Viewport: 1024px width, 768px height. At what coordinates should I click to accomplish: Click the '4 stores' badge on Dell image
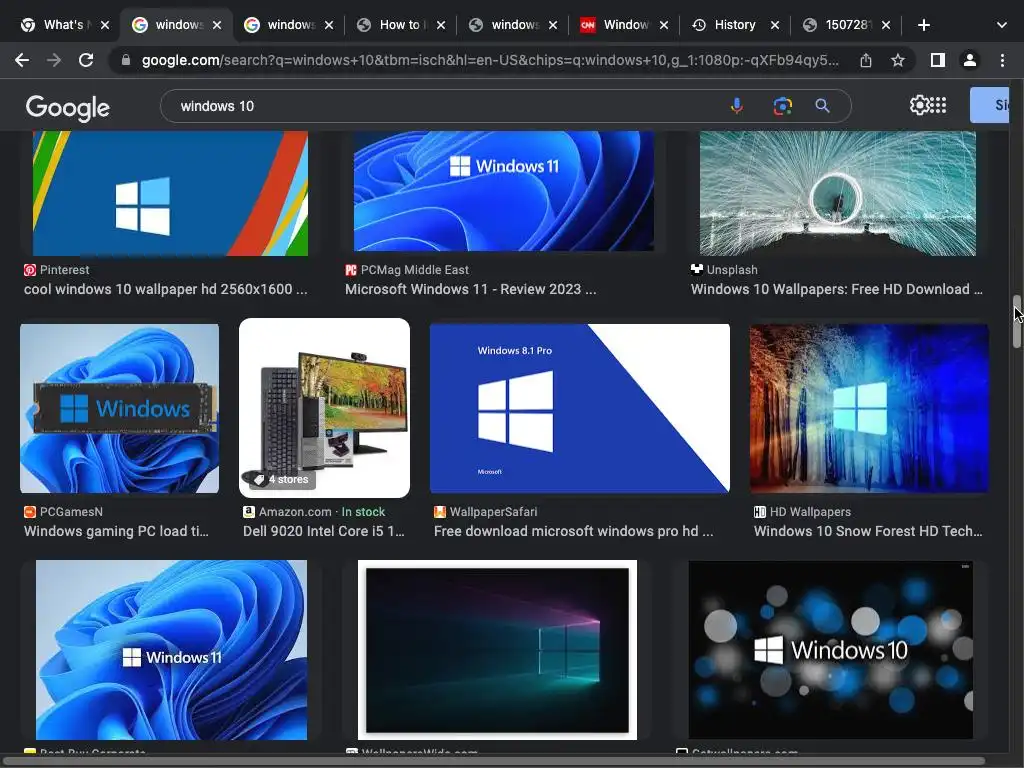[281, 479]
